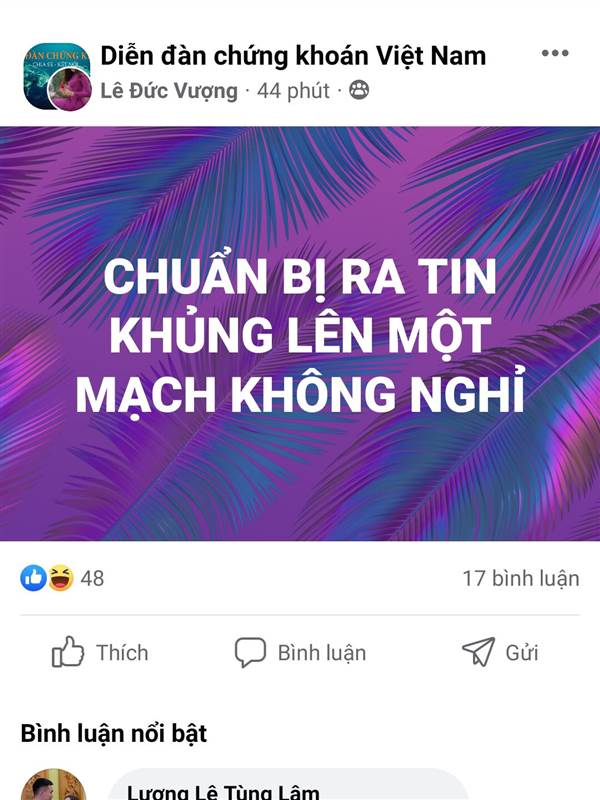Open the 17 bình luận comments link
Image resolution: width=600 pixels, height=800 pixels.
[521, 579]
